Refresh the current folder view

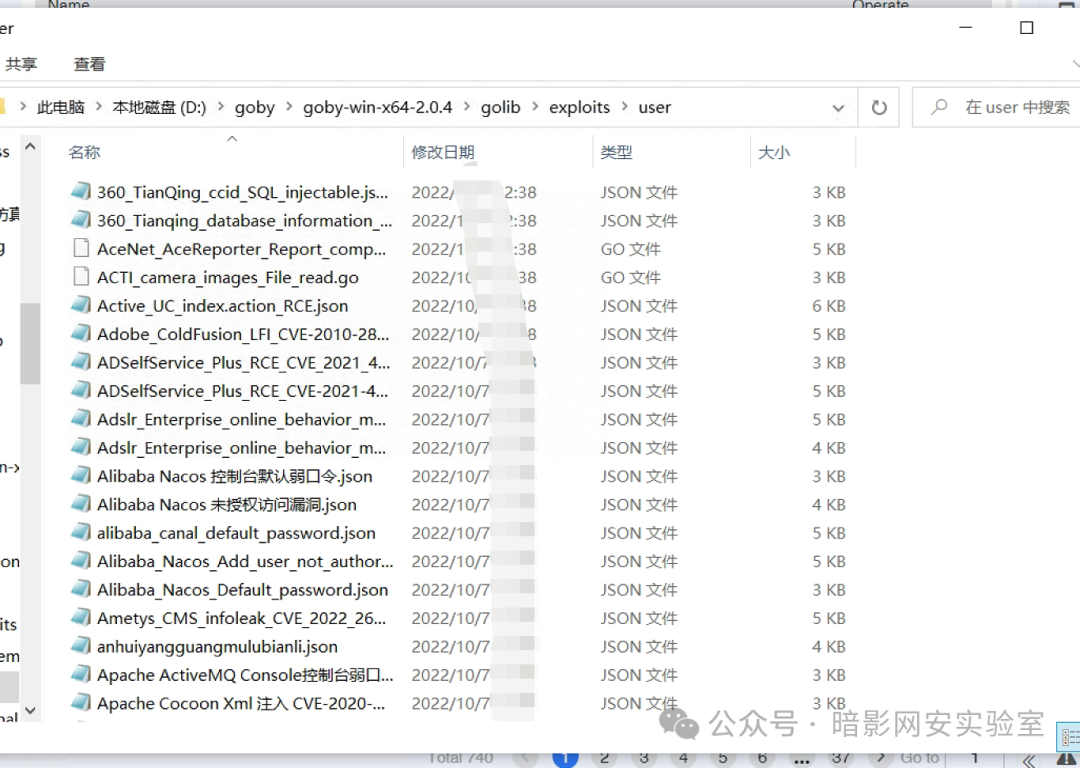pos(879,107)
